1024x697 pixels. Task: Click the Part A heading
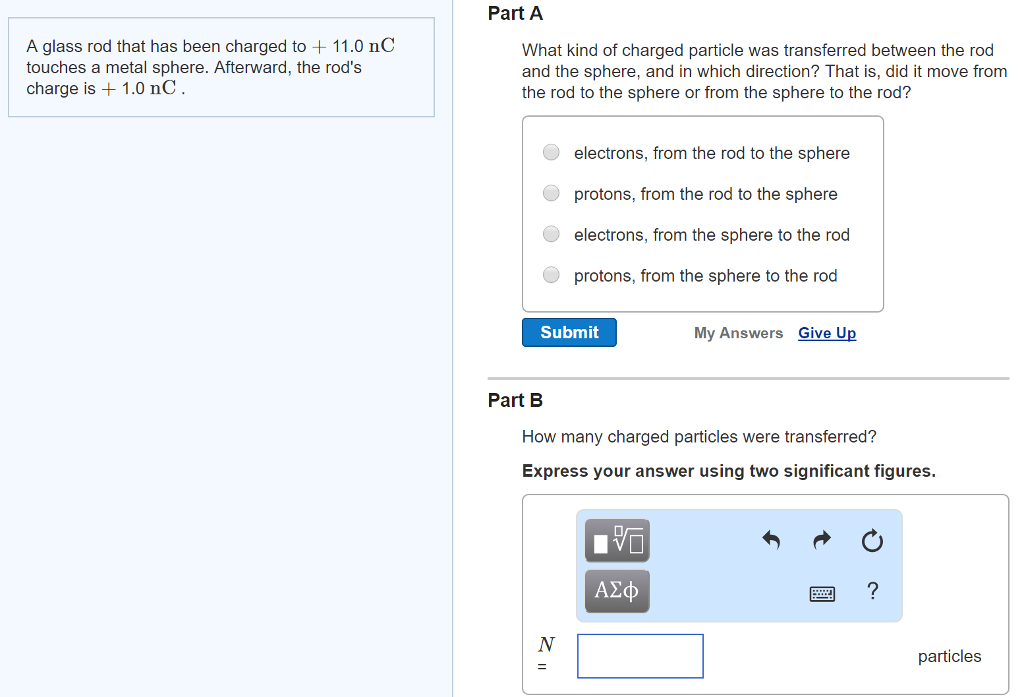tap(516, 14)
